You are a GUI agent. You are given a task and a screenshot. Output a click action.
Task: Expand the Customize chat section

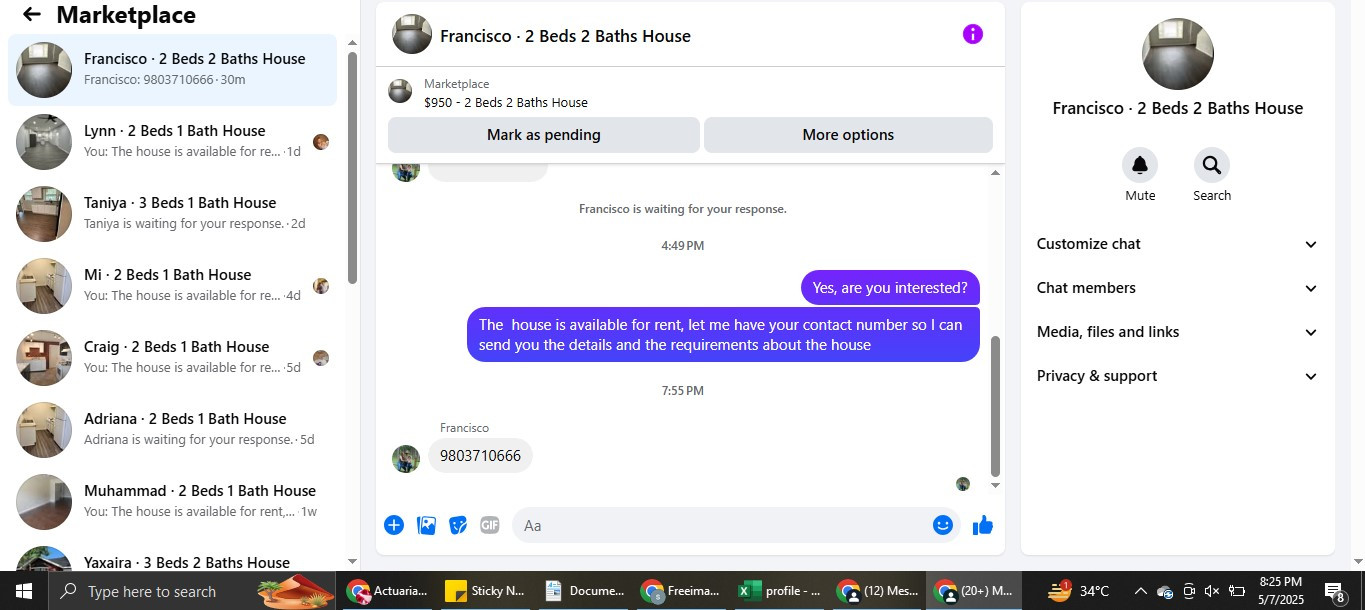[1177, 244]
